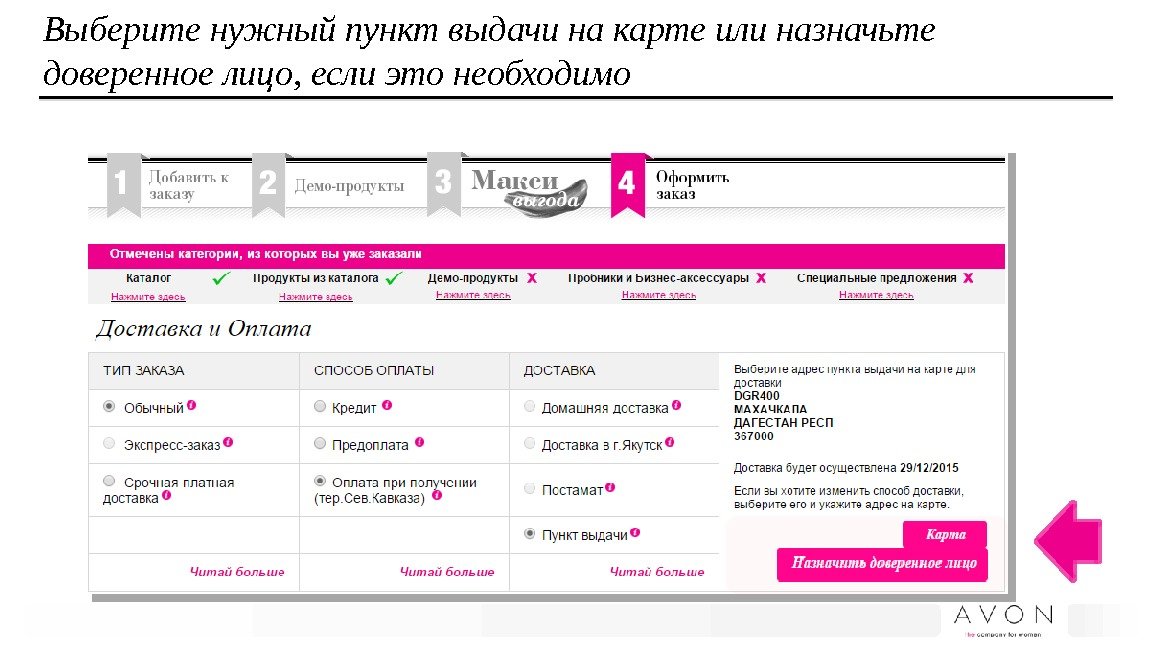
Task: Select Срочная платная доставка option
Action: point(109,480)
